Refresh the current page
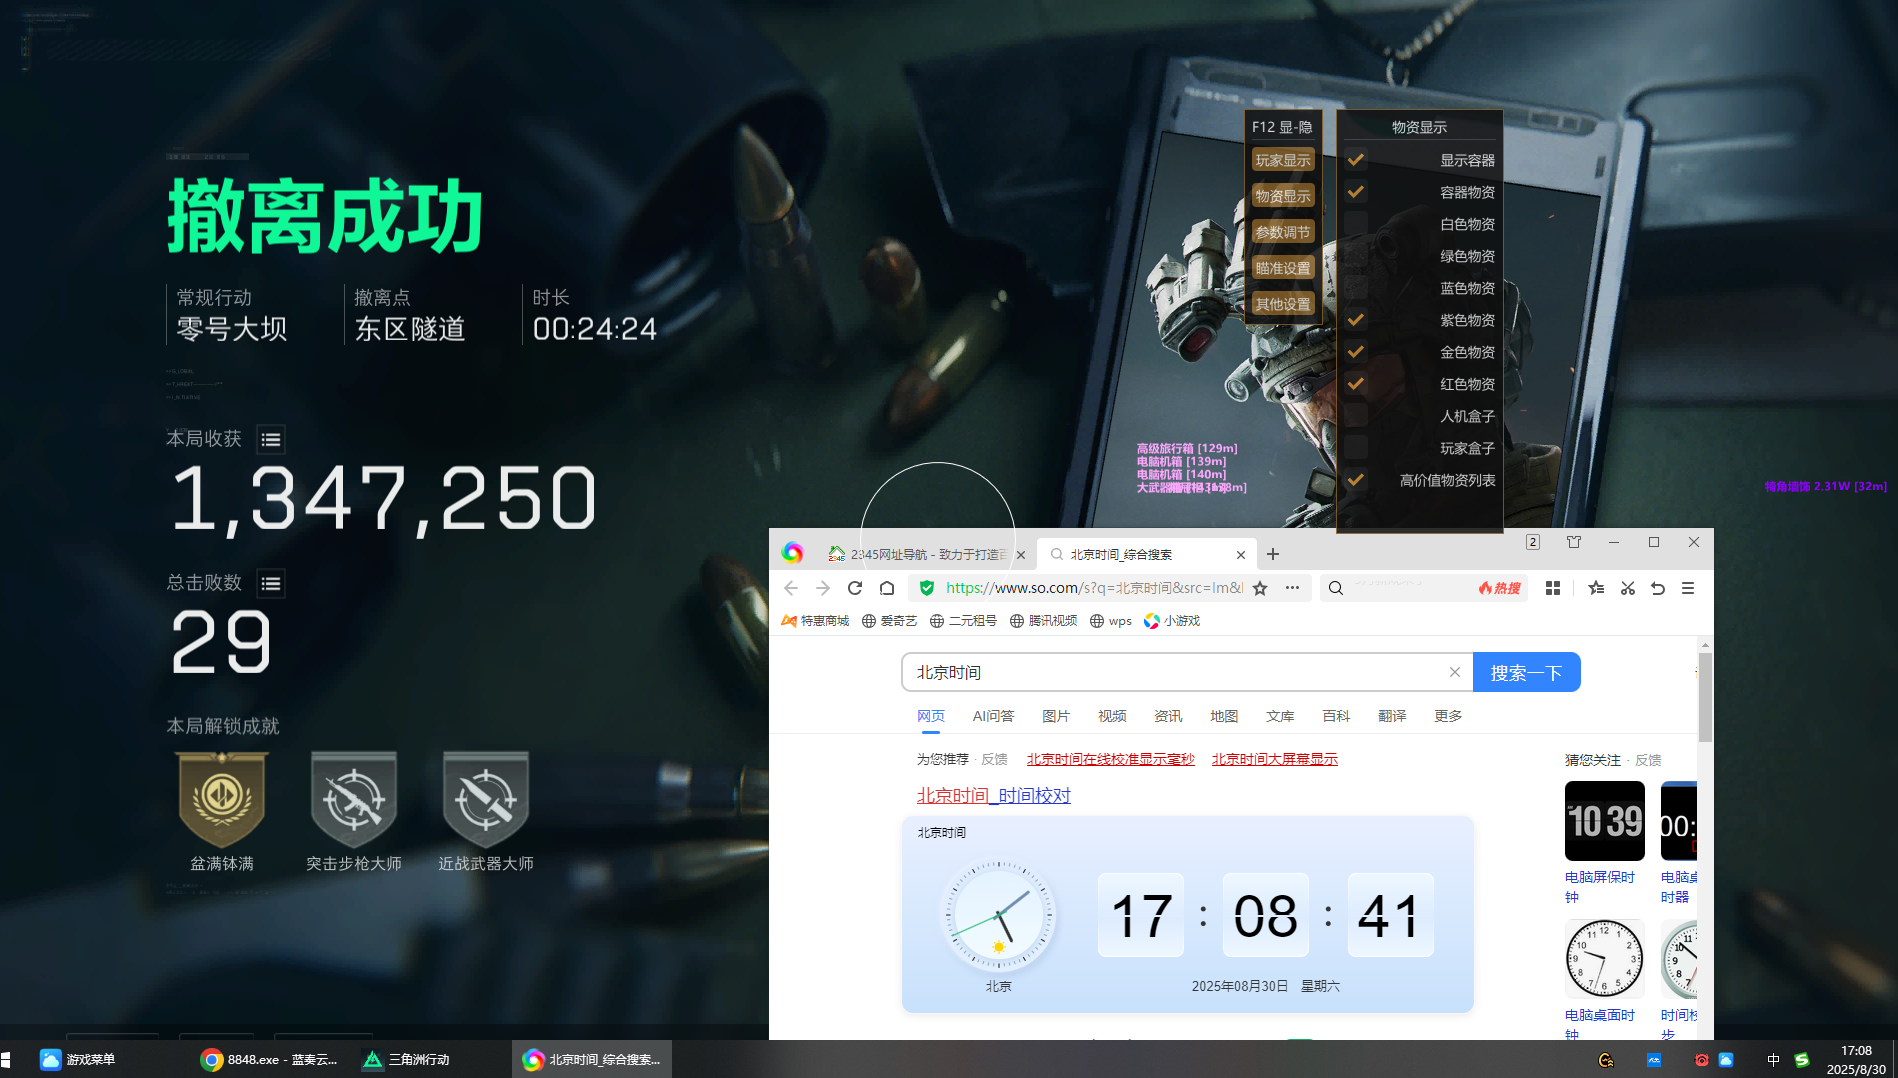This screenshot has height=1078, width=1898. 854,588
